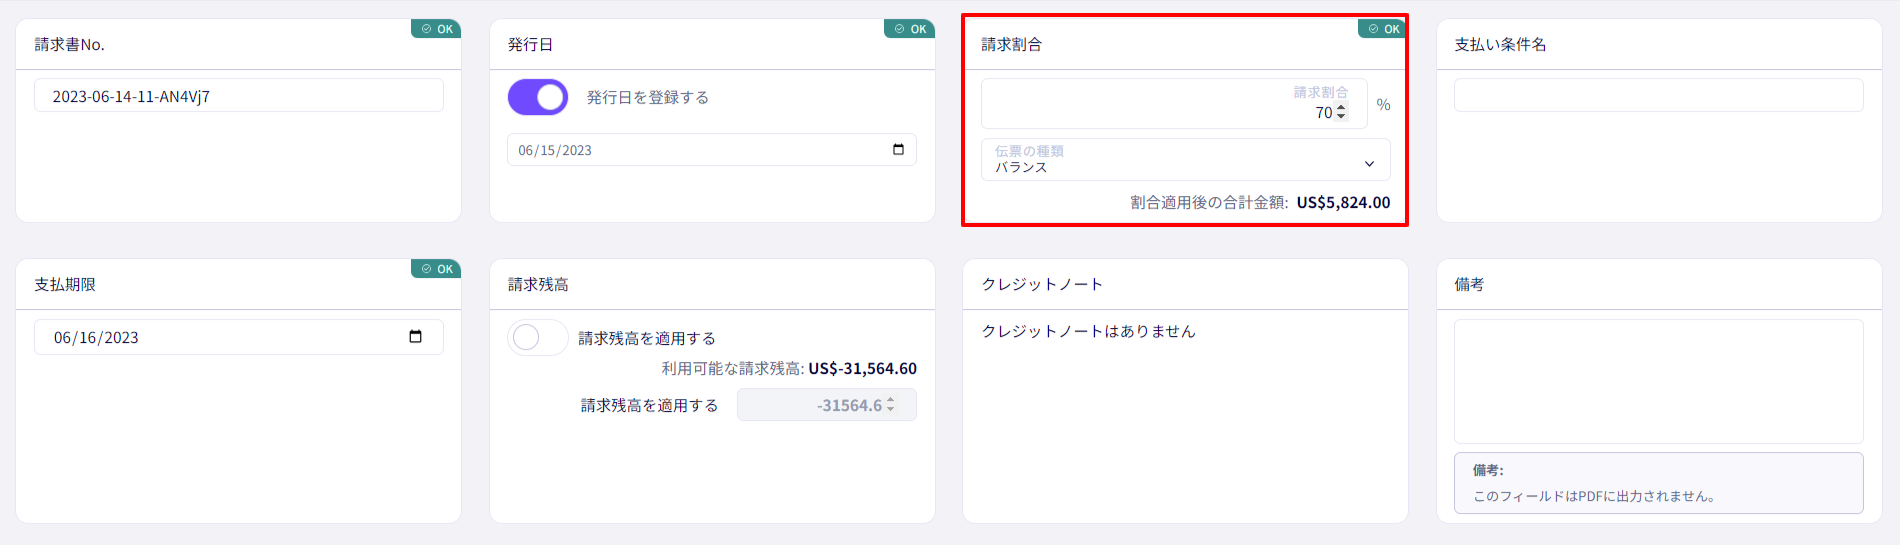Click OK badge on 請求割合 card
1900x545 pixels.
click(x=1383, y=29)
